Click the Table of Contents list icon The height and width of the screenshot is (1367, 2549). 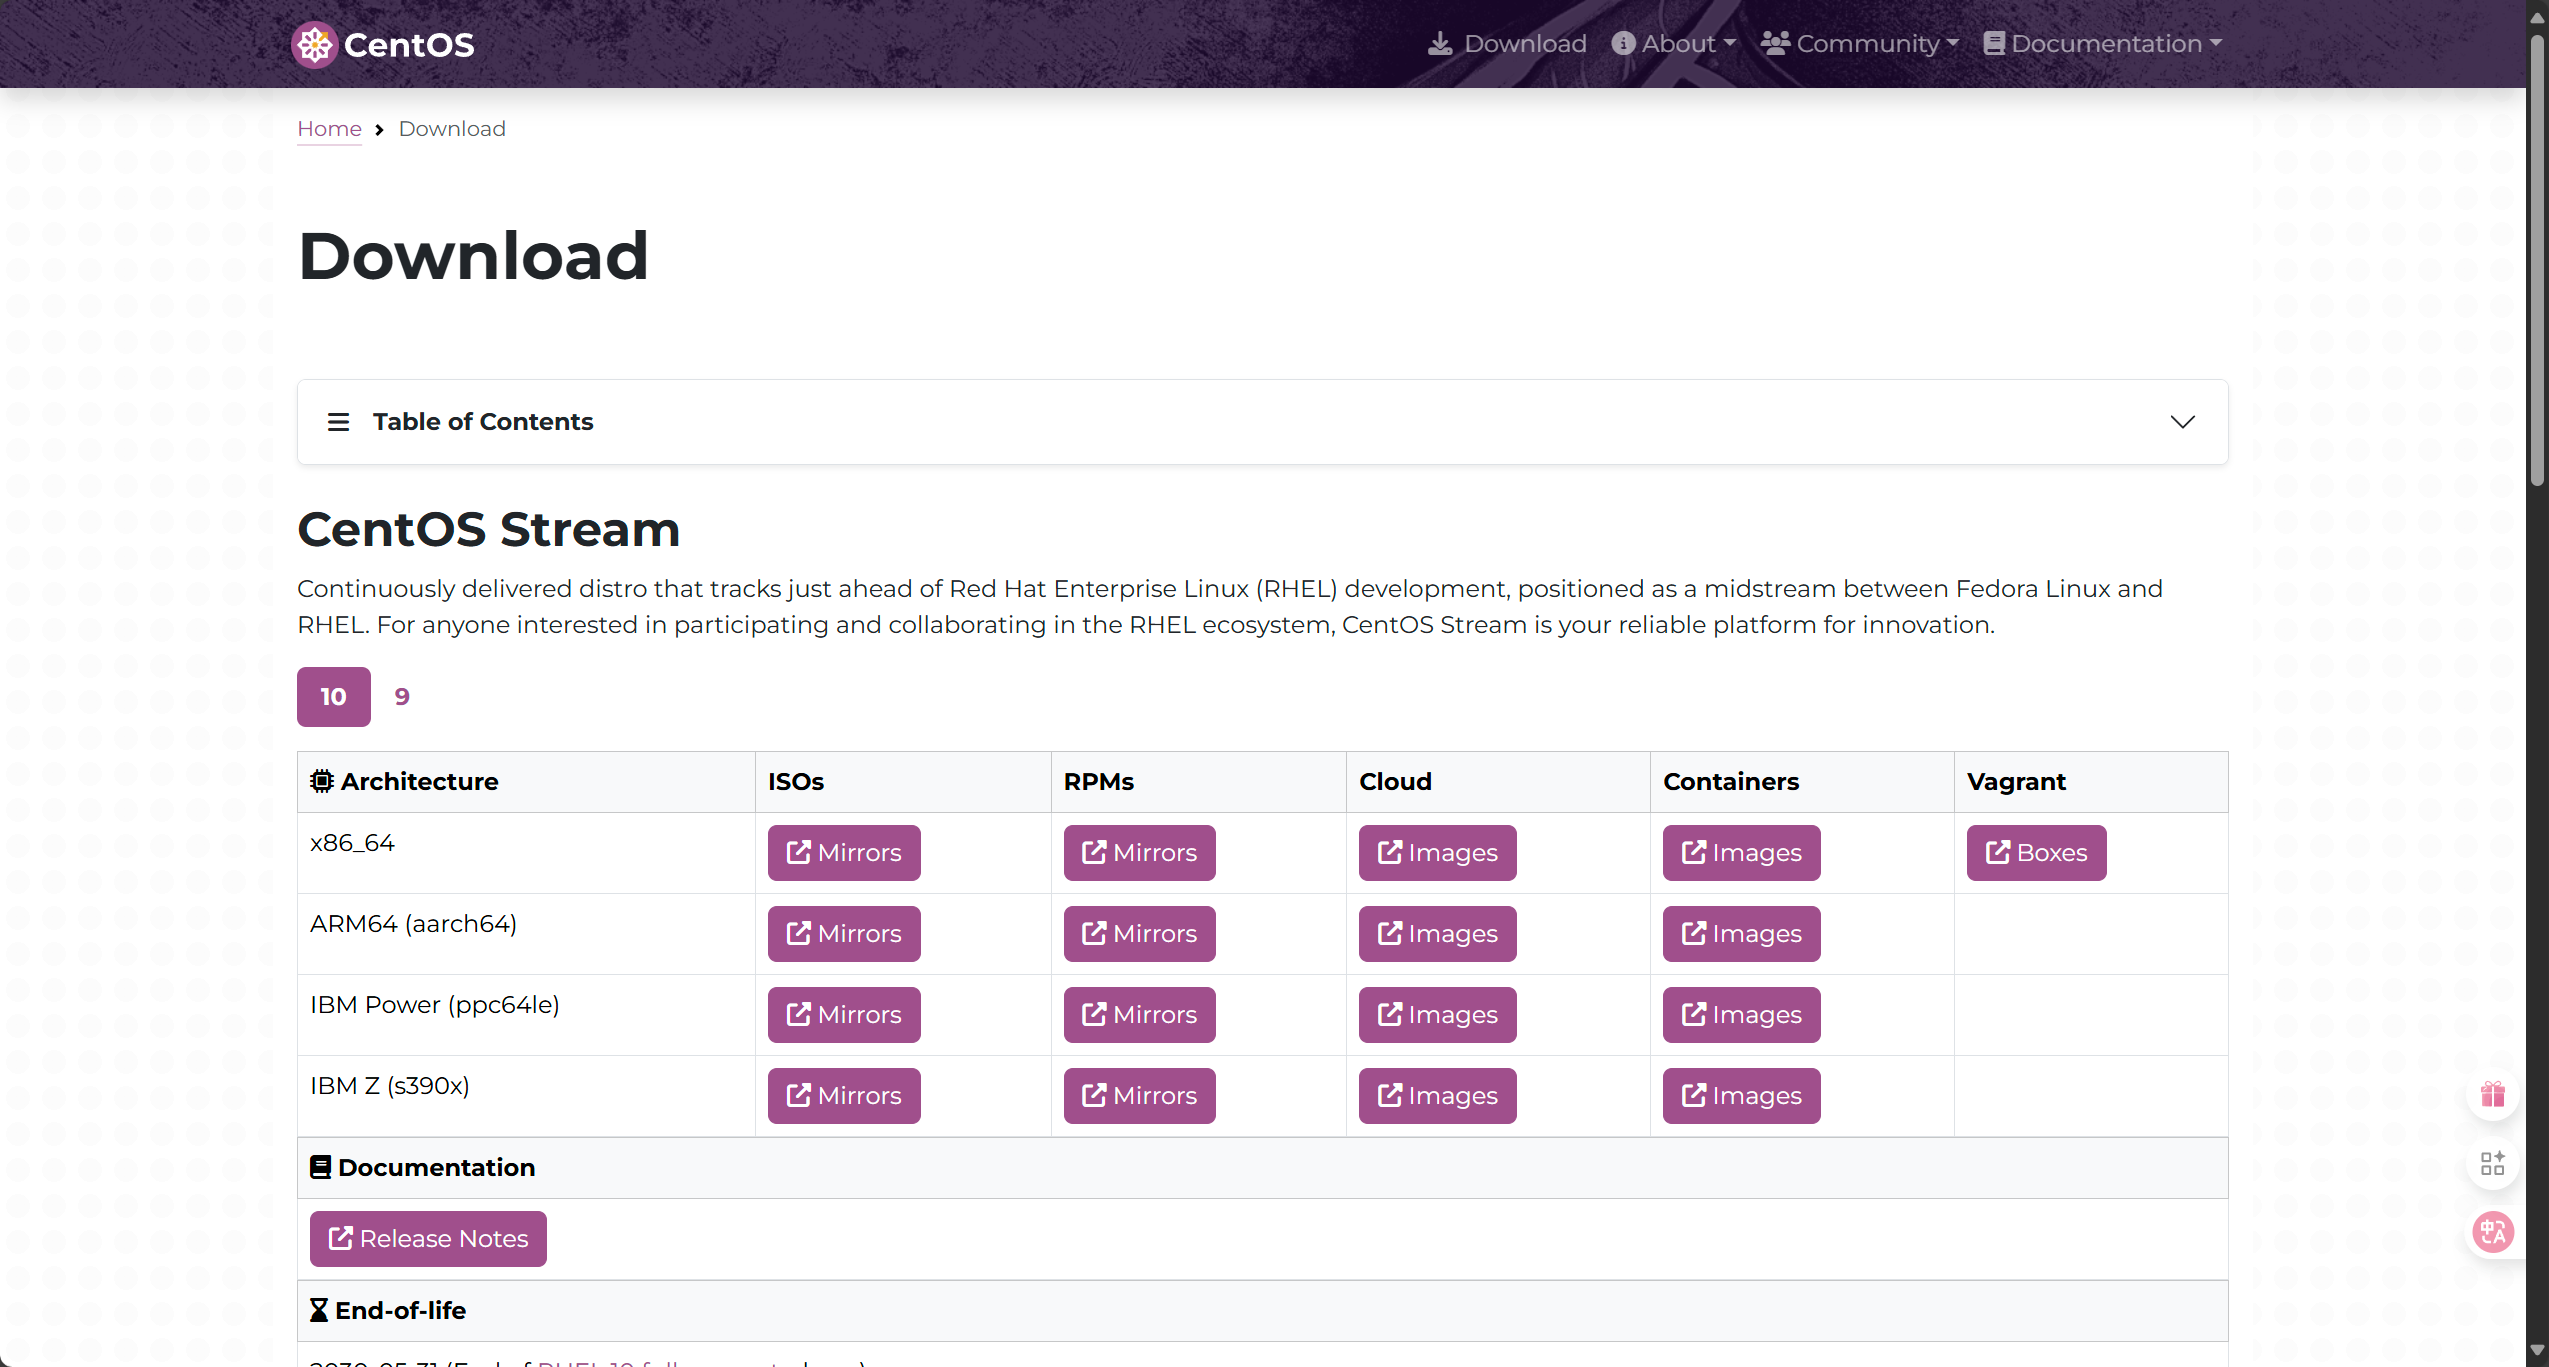[x=338, y=422]
